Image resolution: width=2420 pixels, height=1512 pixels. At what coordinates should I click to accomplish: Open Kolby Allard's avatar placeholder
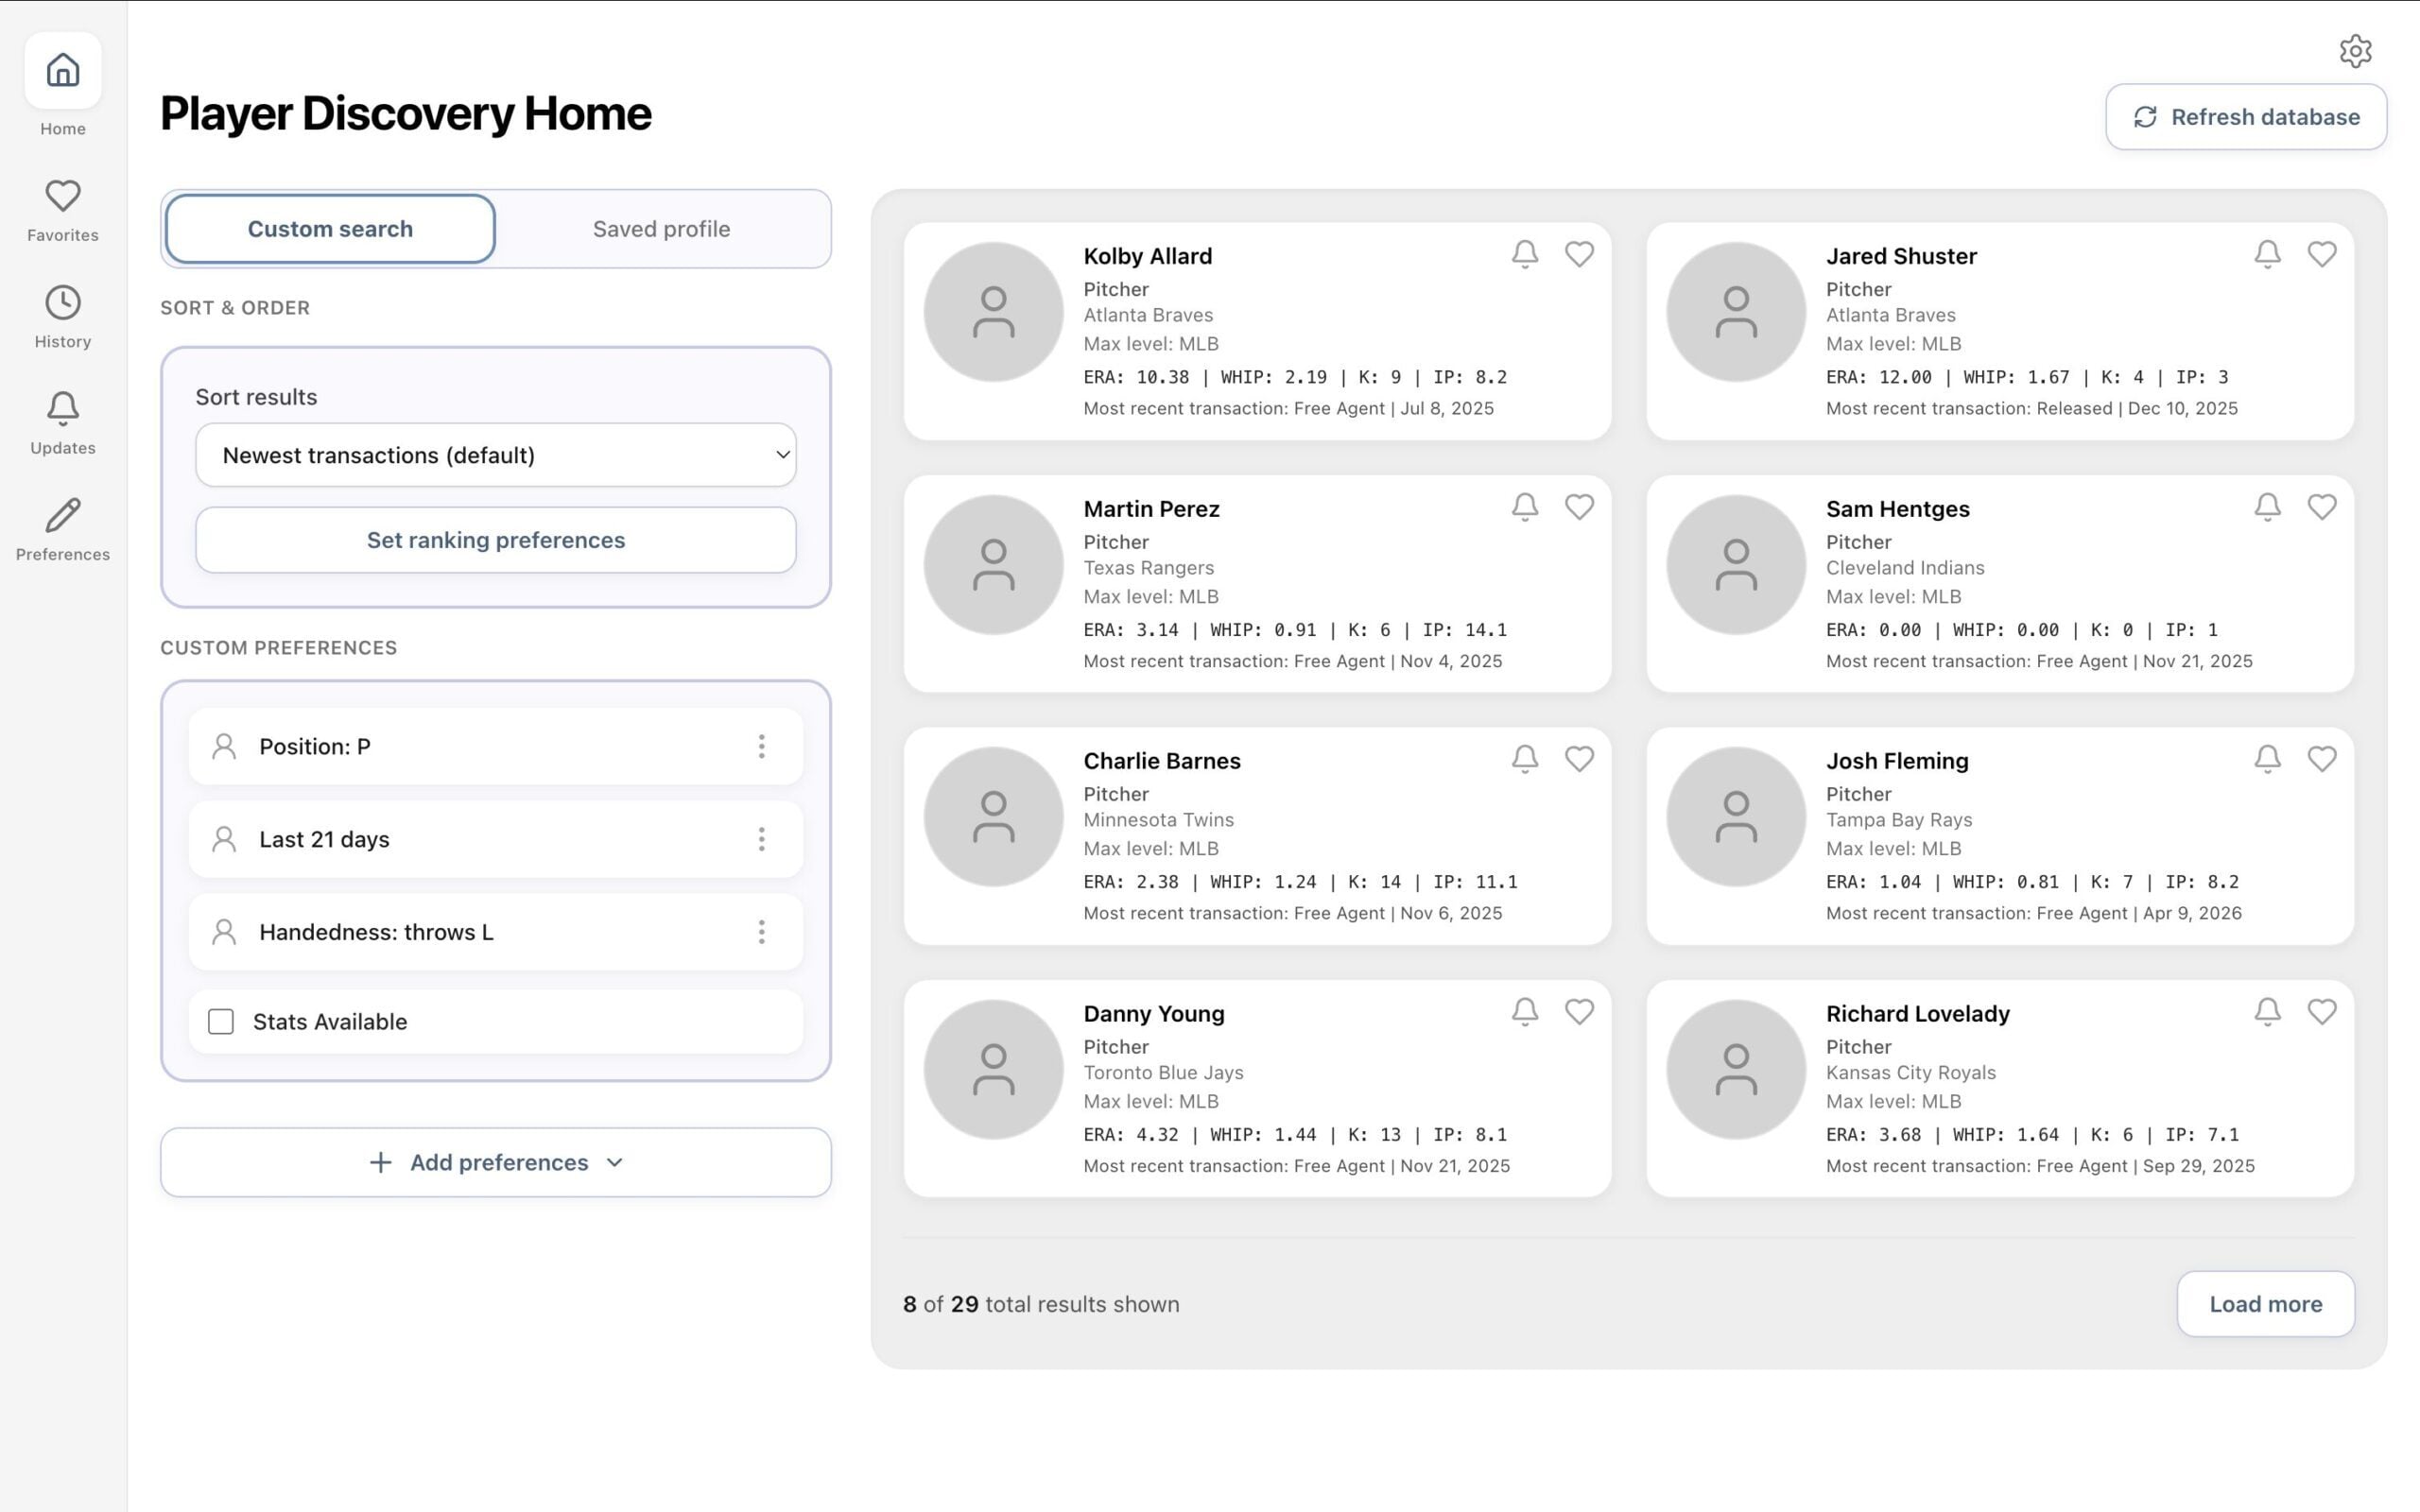[x=993, y=312]
